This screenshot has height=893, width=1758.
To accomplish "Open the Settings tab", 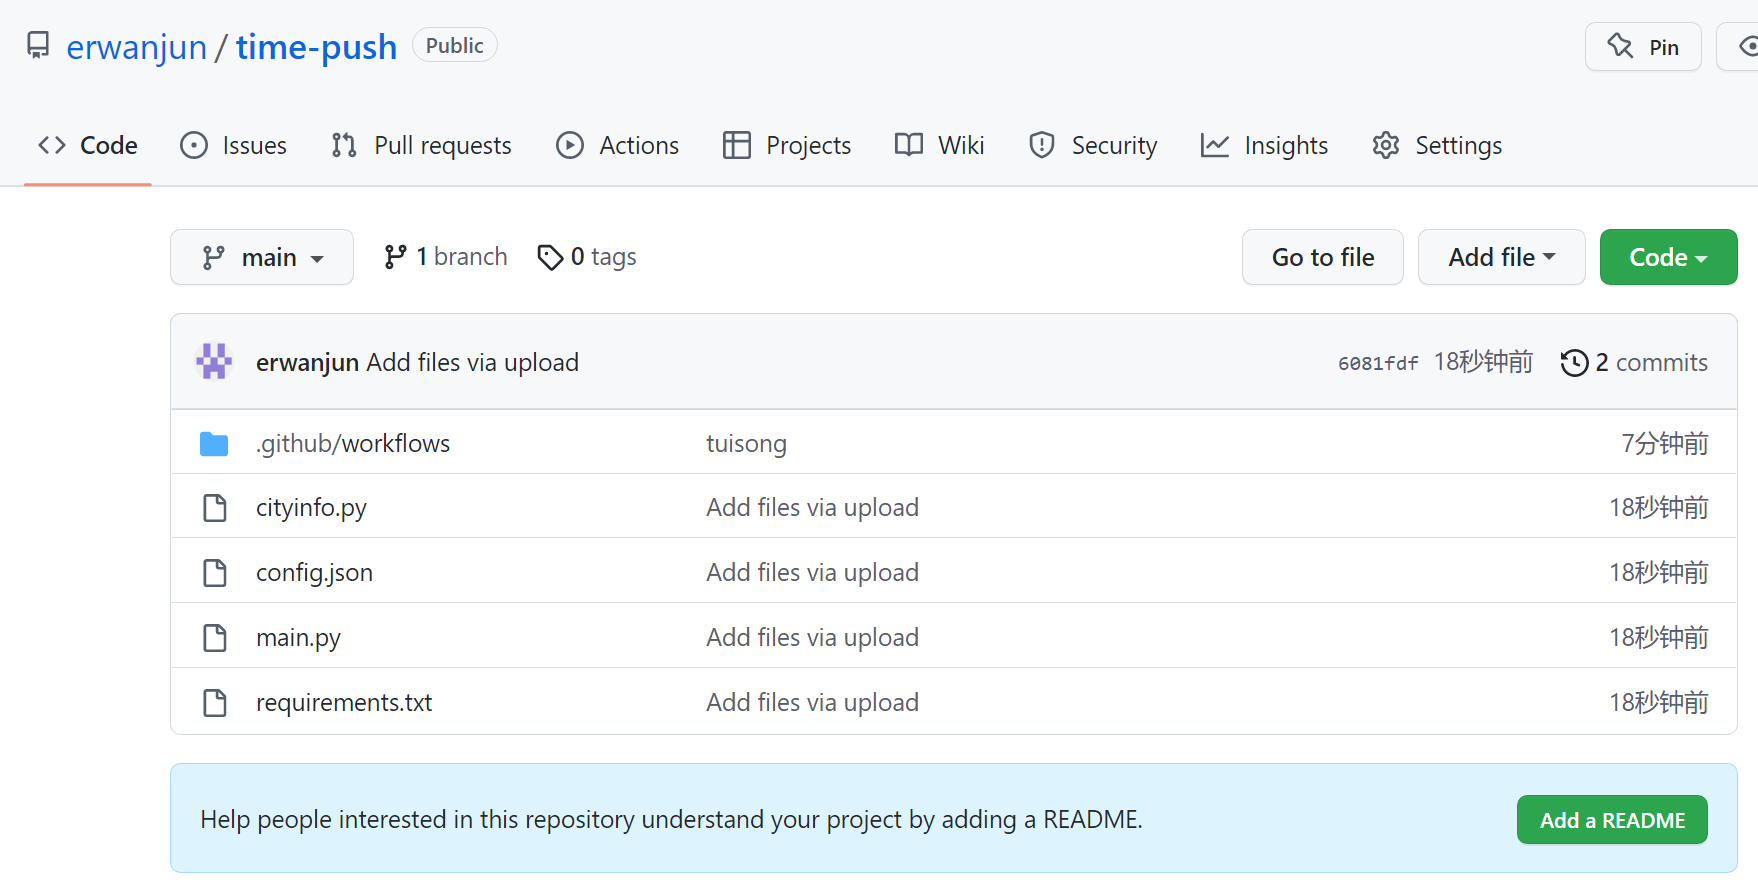I will [x=1436, y=145].
